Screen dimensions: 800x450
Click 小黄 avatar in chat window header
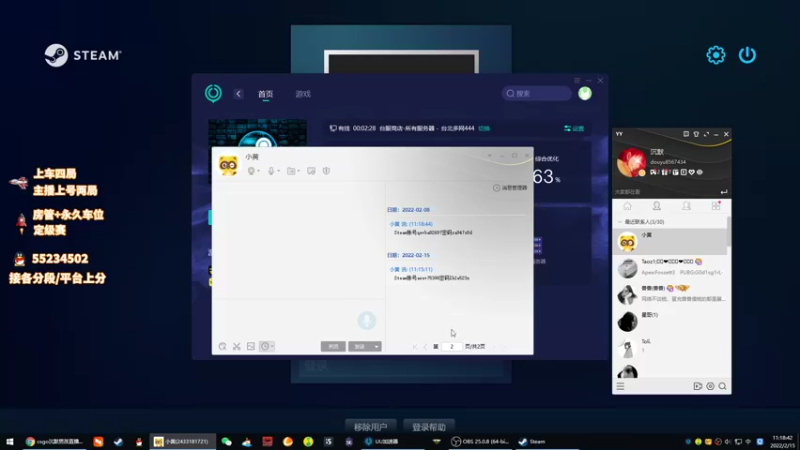click(x=228, y=165)
